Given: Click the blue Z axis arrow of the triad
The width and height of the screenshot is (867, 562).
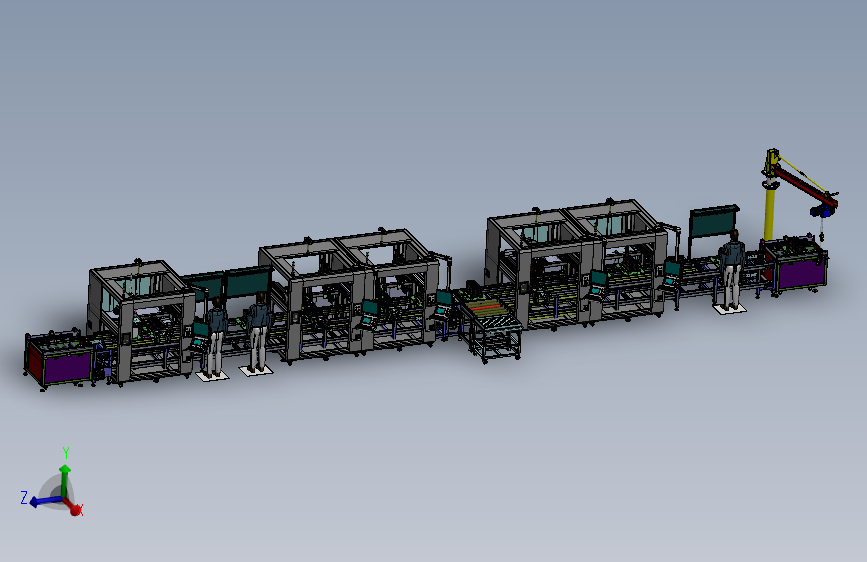Looking at the screenshot, I should click(45, 501).
